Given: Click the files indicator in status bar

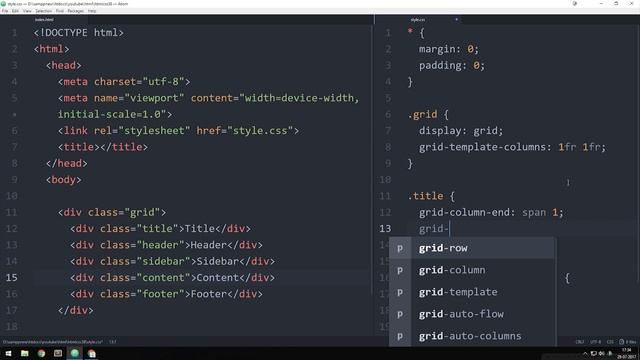Looking at the screenshot, I should coord(628,342).
